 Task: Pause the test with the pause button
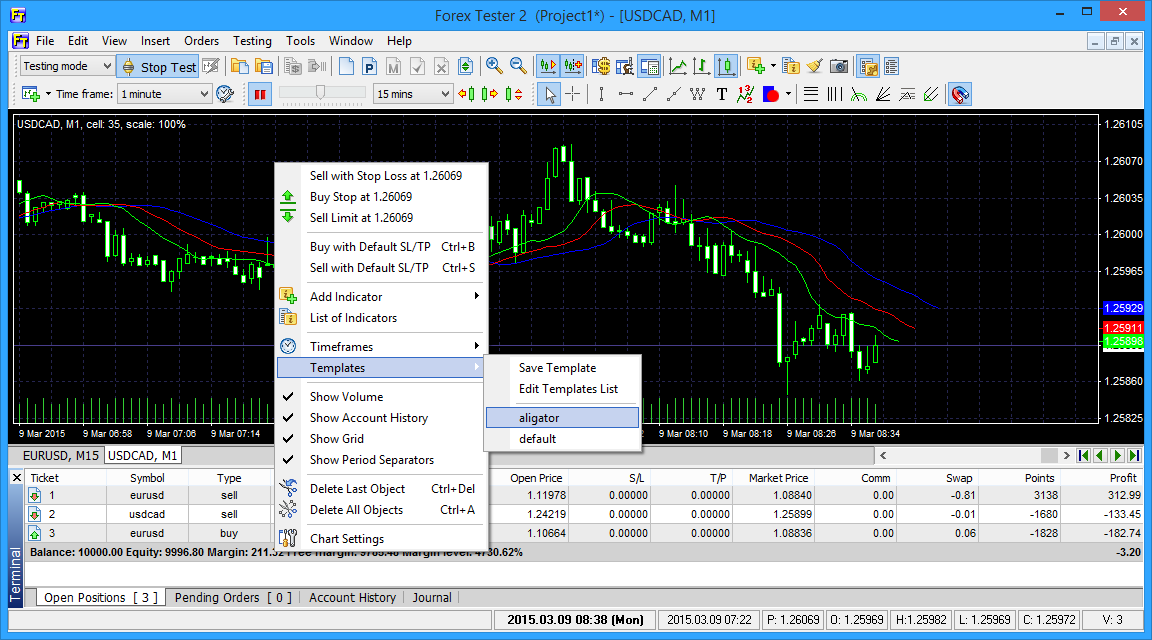coord(260,94)
